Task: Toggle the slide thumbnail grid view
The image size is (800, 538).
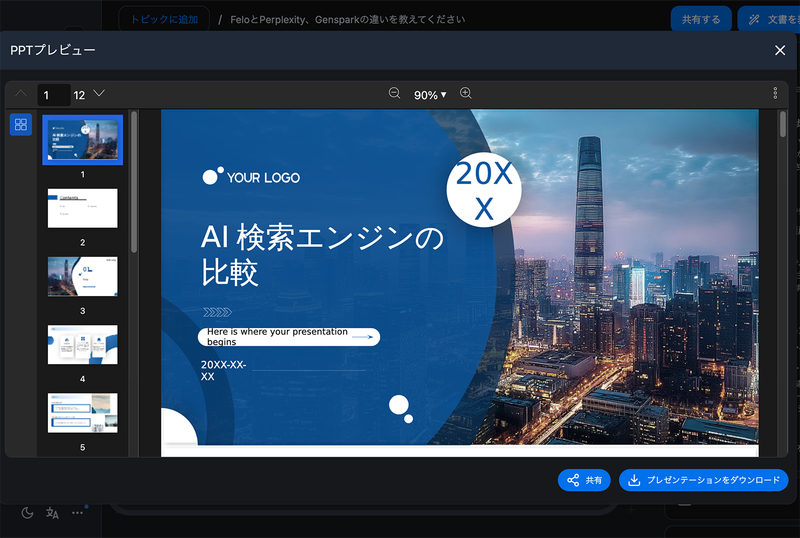Action: click(21, 124)
